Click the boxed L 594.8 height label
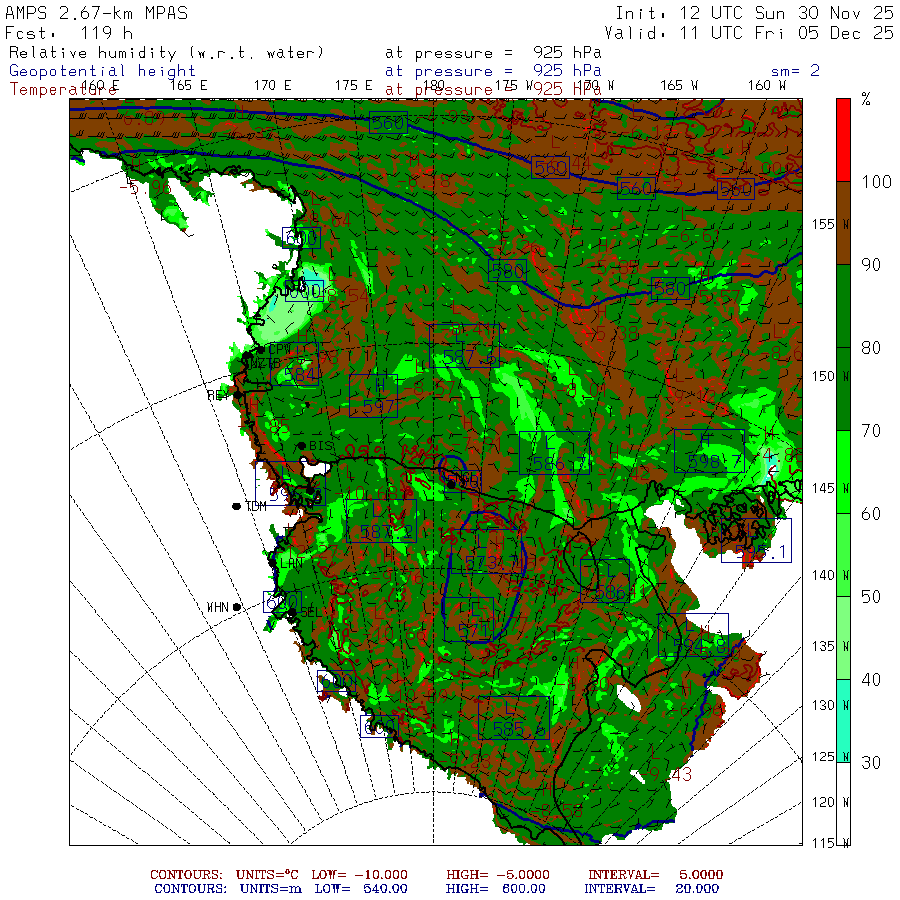This screenshot has height=900, width=900. 693,635
